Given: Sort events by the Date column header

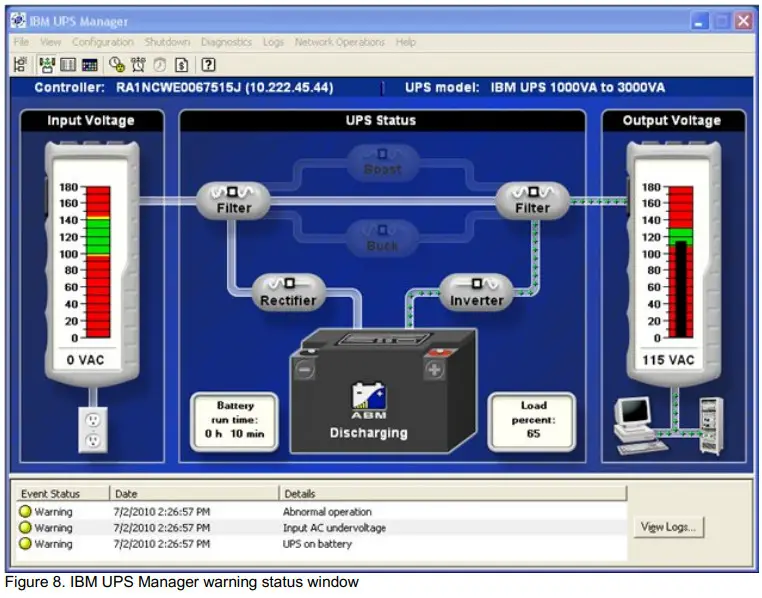Looking at the screenshot, I should (x=194, y=493).
